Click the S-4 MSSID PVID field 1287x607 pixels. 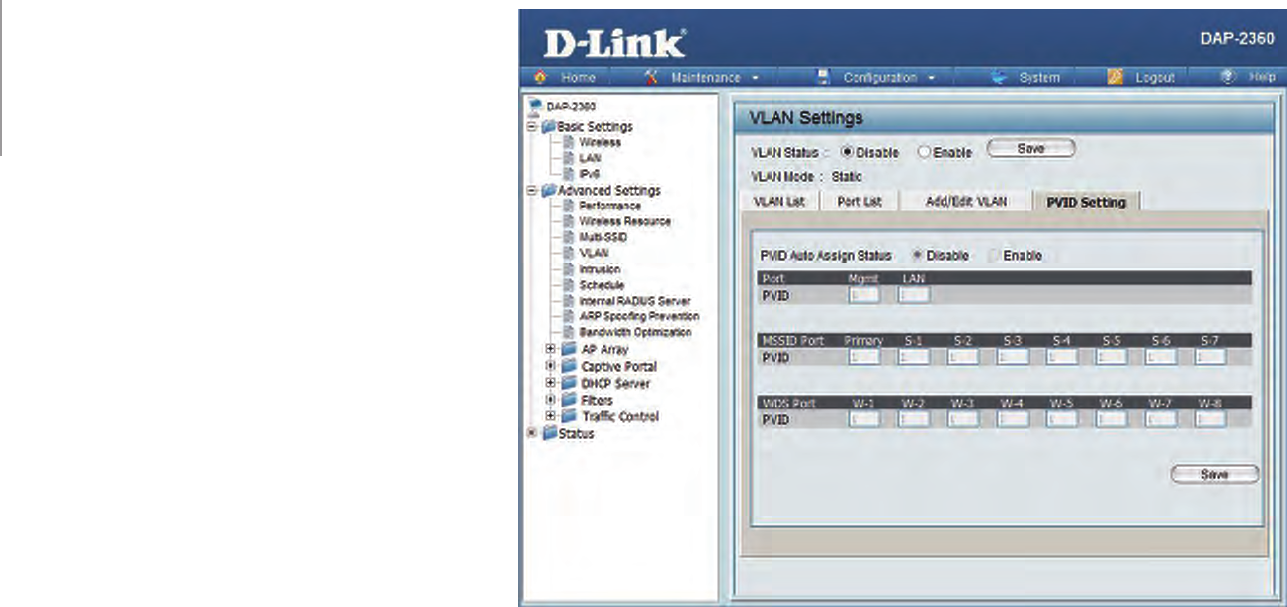tap(1062, 357)
